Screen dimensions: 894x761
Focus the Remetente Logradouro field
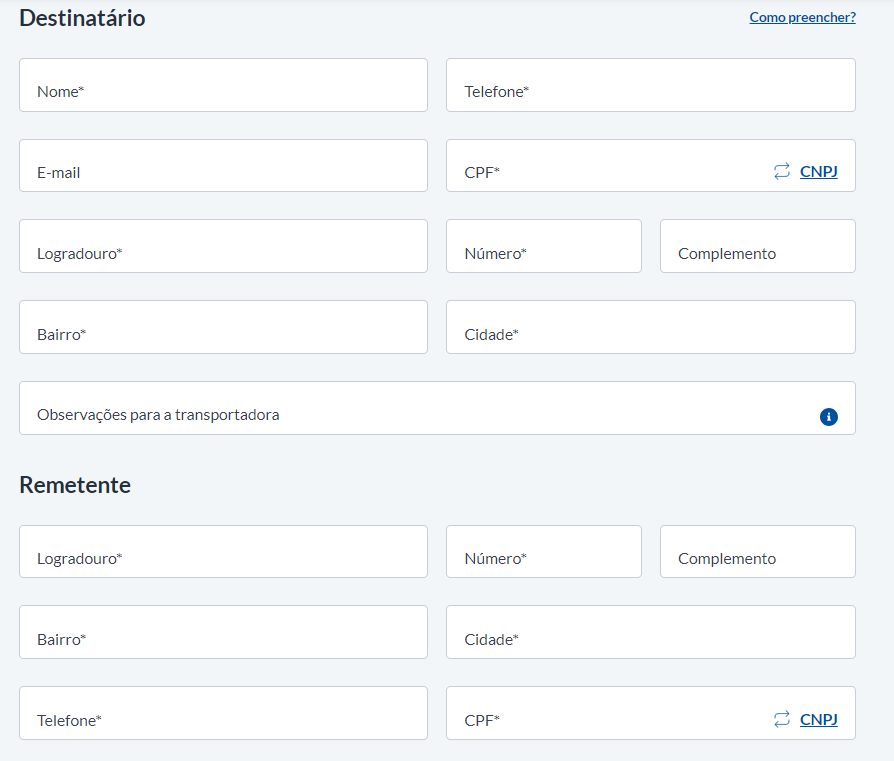click(224, 552)
